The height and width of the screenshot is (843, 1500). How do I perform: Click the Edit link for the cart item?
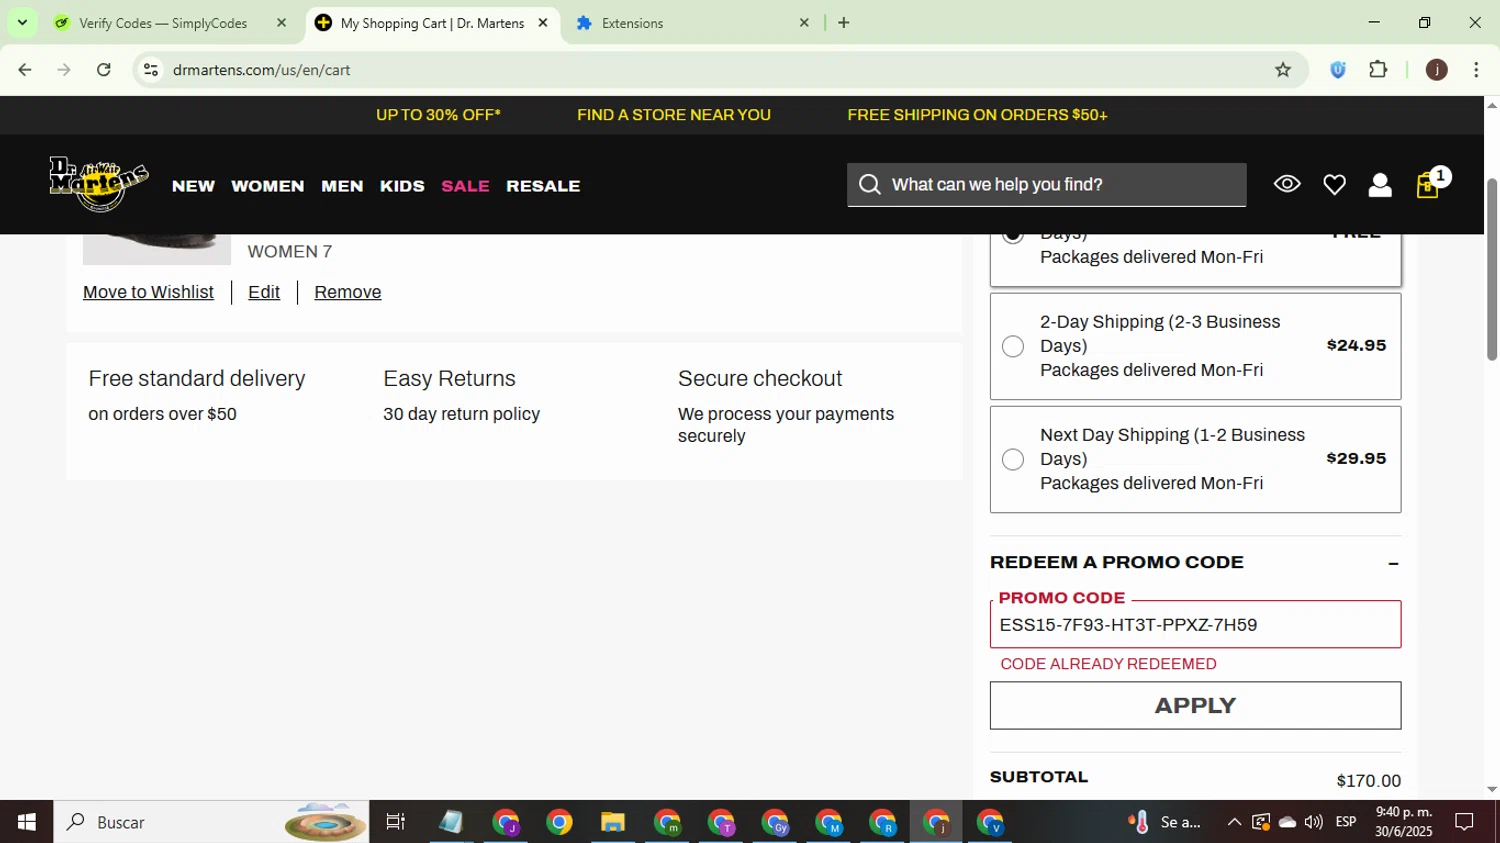[264, 292]
